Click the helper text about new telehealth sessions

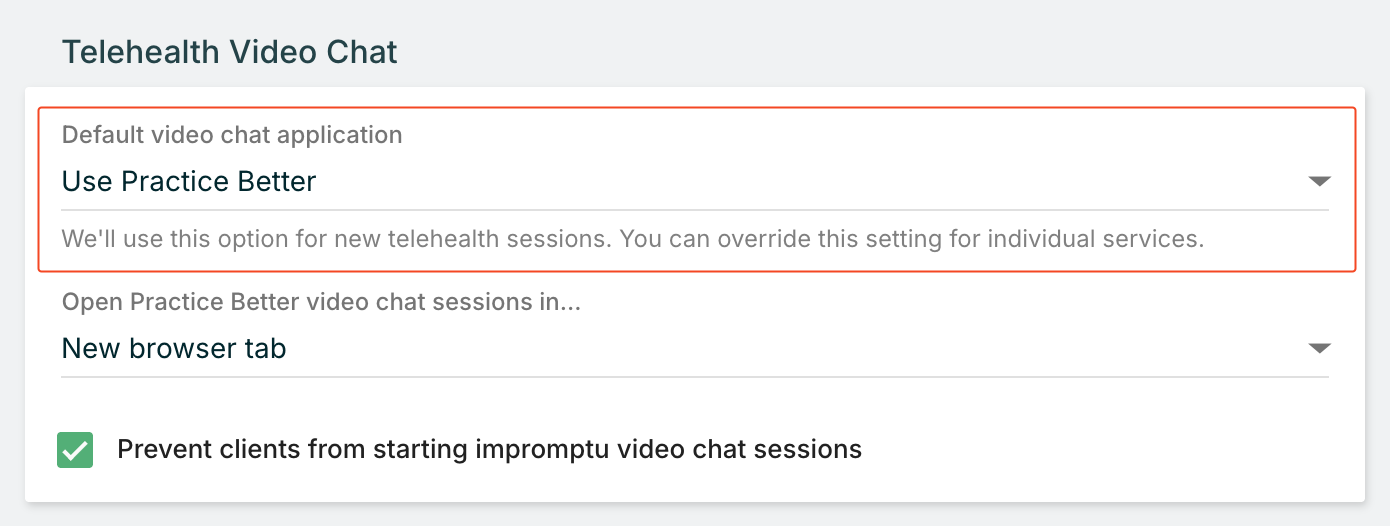point(632,240)
